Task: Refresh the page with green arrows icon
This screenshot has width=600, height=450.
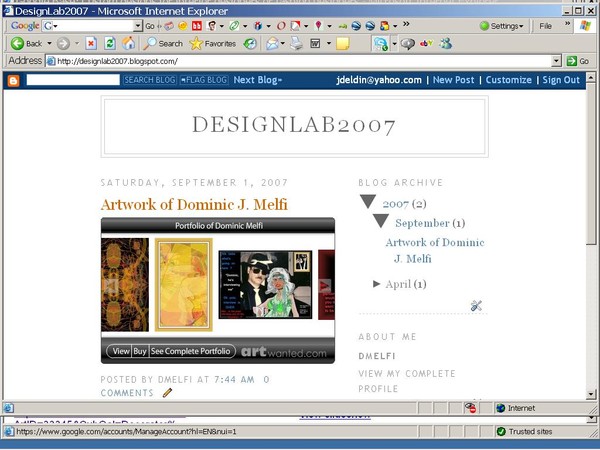Action: pyautogui.click(x=110, y=44)
